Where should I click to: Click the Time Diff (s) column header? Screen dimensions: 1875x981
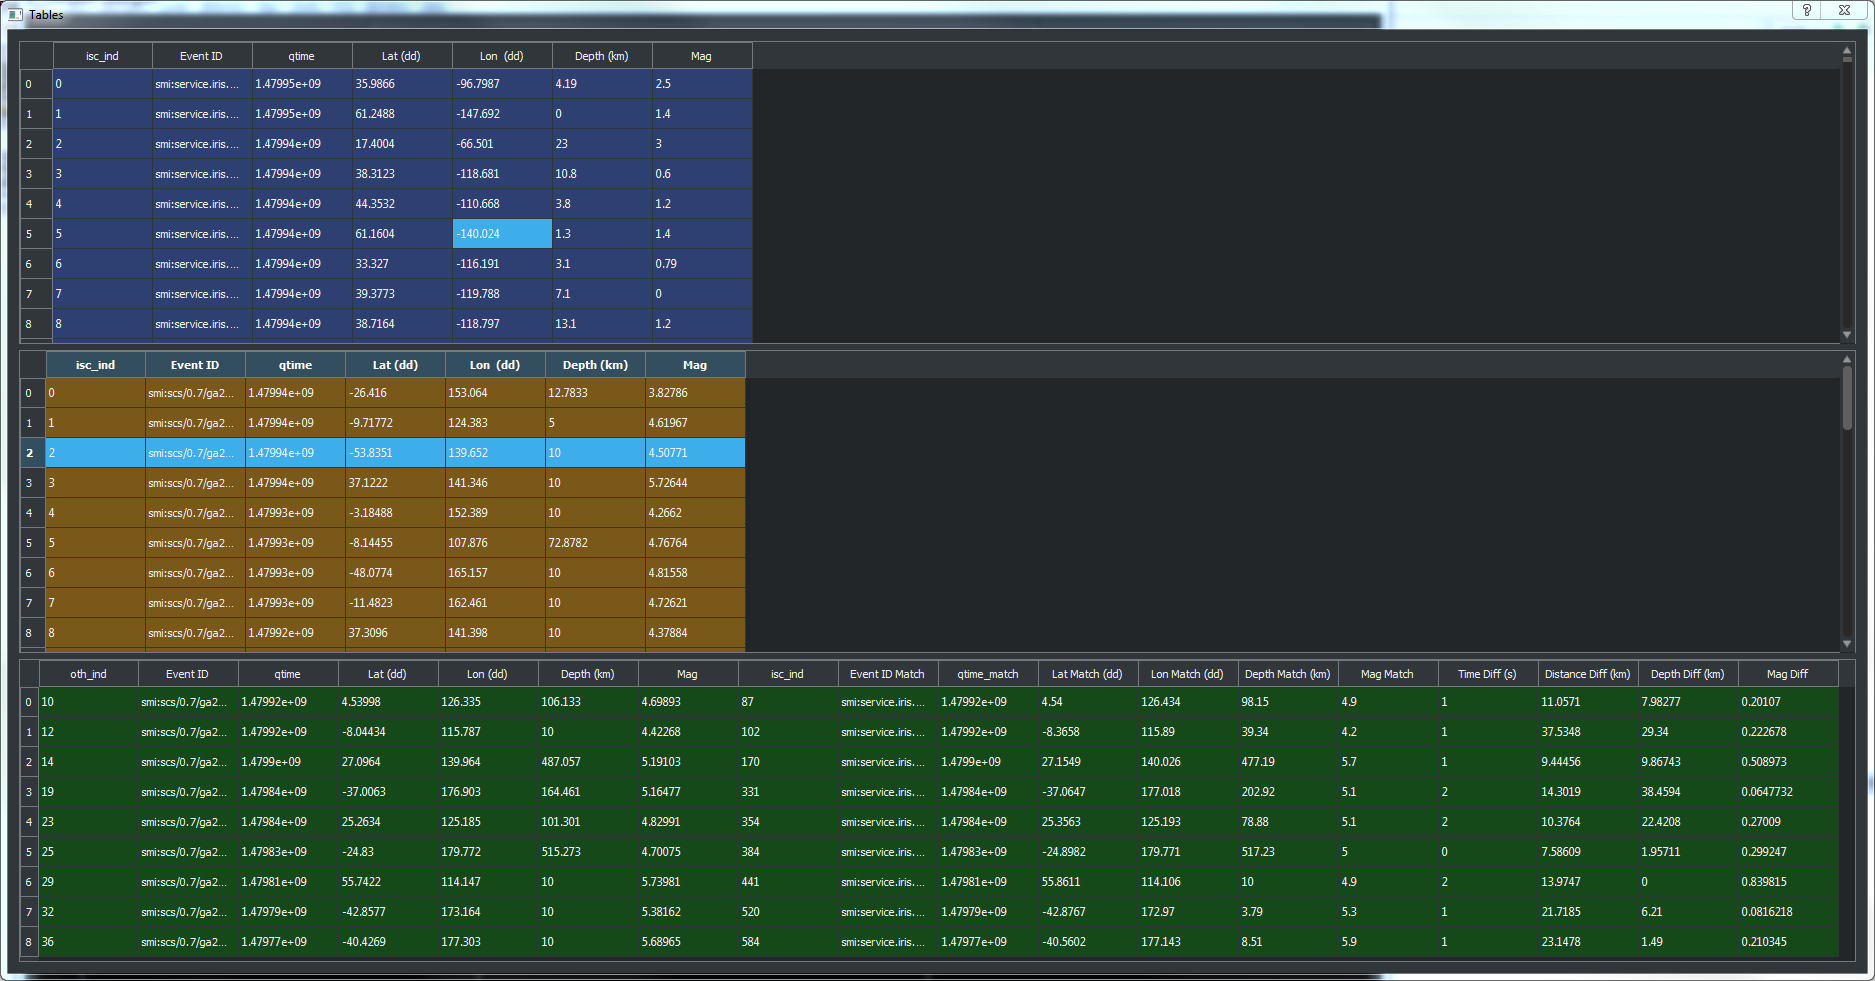[x=1488, y=674]
